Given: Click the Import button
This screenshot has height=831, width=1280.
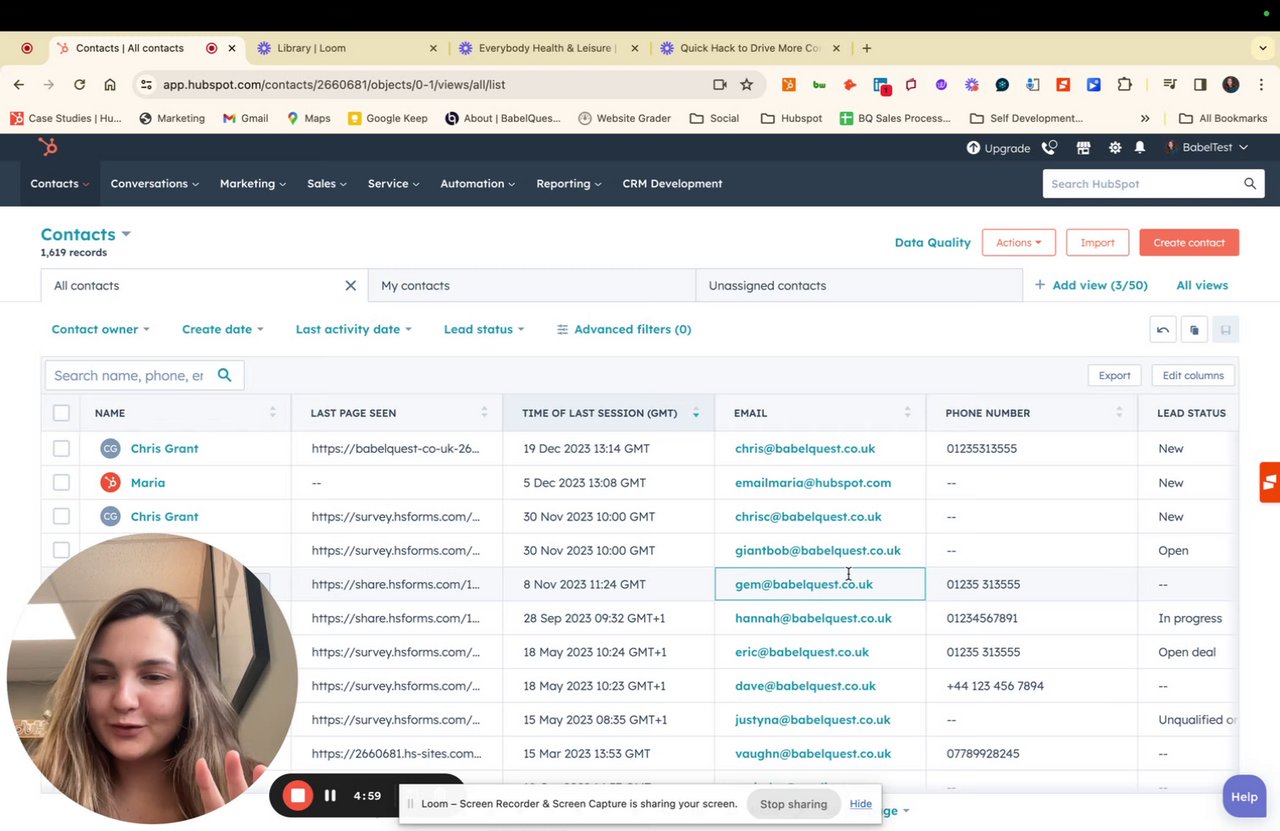Looking at the screenshot, I should click(x=1097, y=242).
